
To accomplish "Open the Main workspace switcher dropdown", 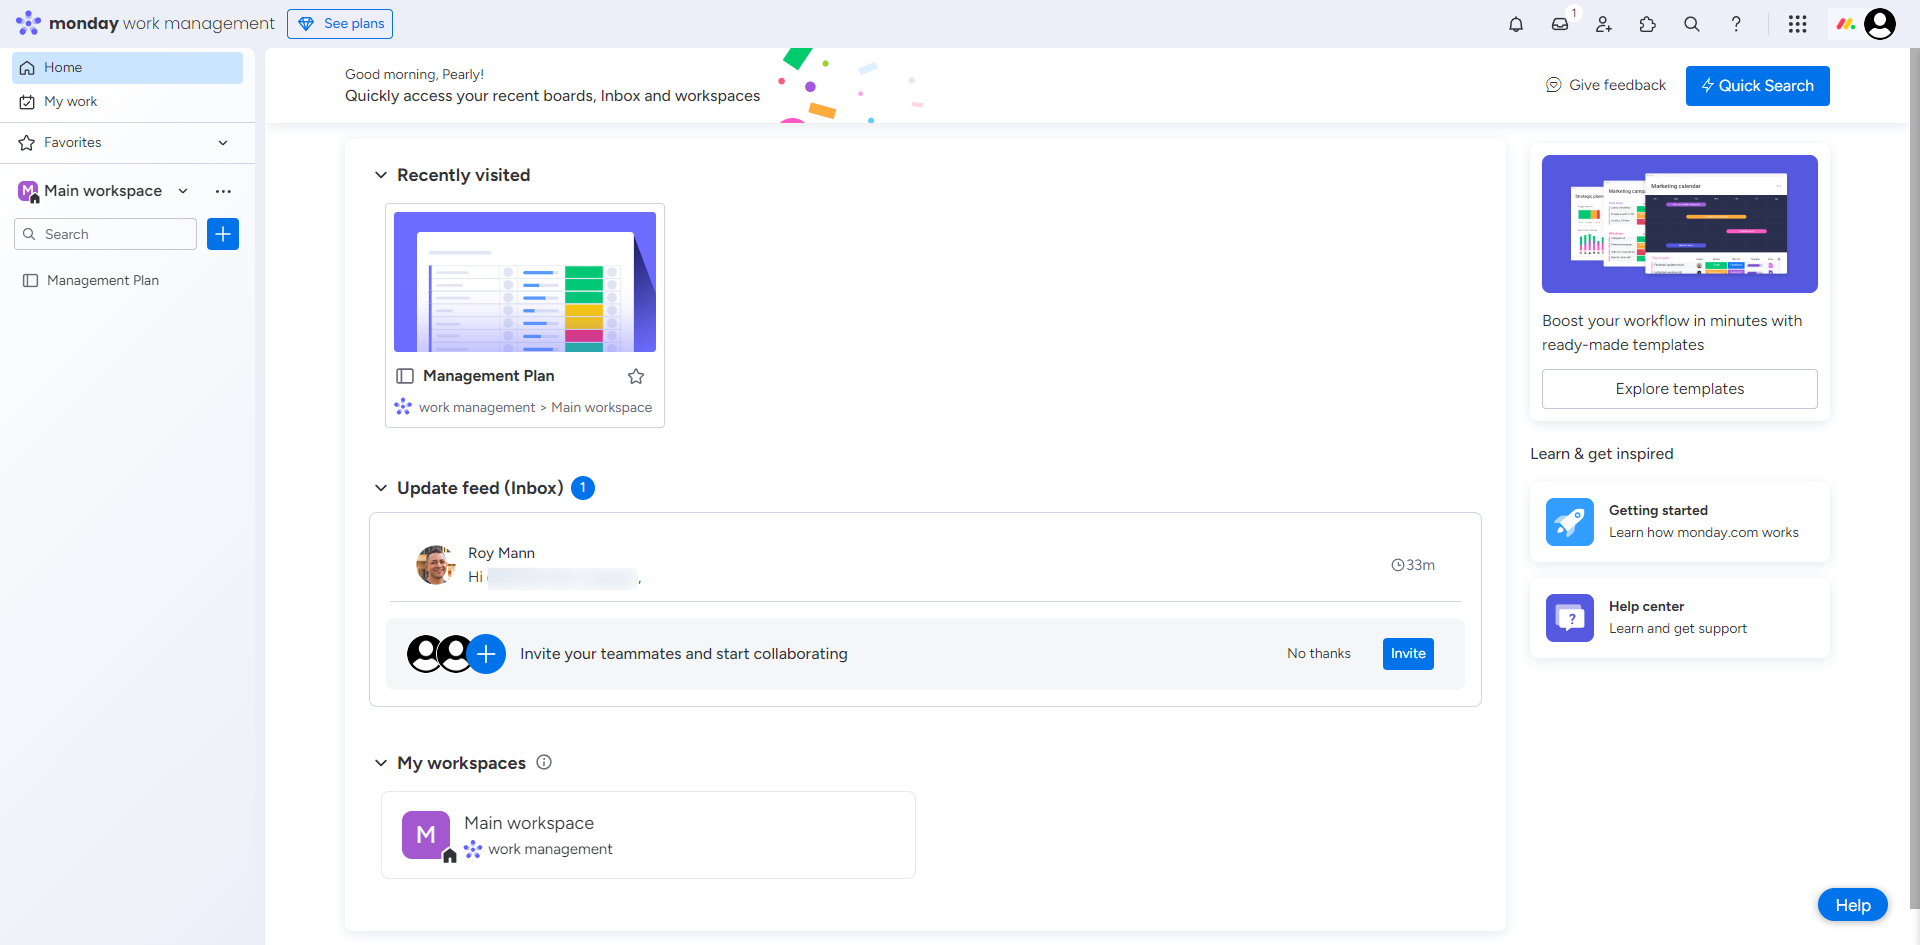I will tap(183, 190).
